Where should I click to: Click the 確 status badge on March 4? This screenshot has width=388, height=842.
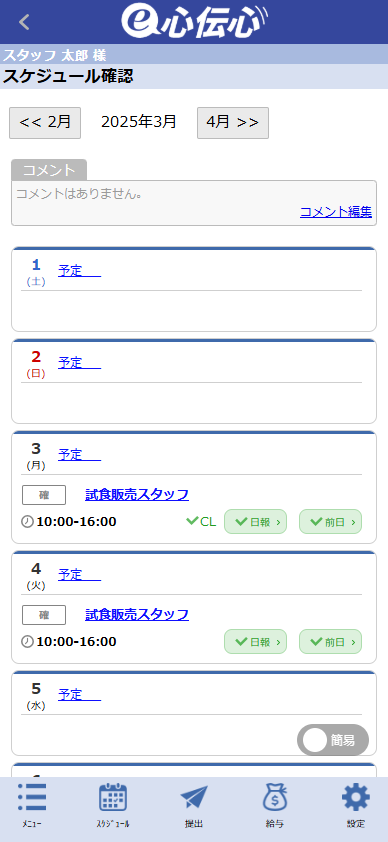[x=44, y=615]
